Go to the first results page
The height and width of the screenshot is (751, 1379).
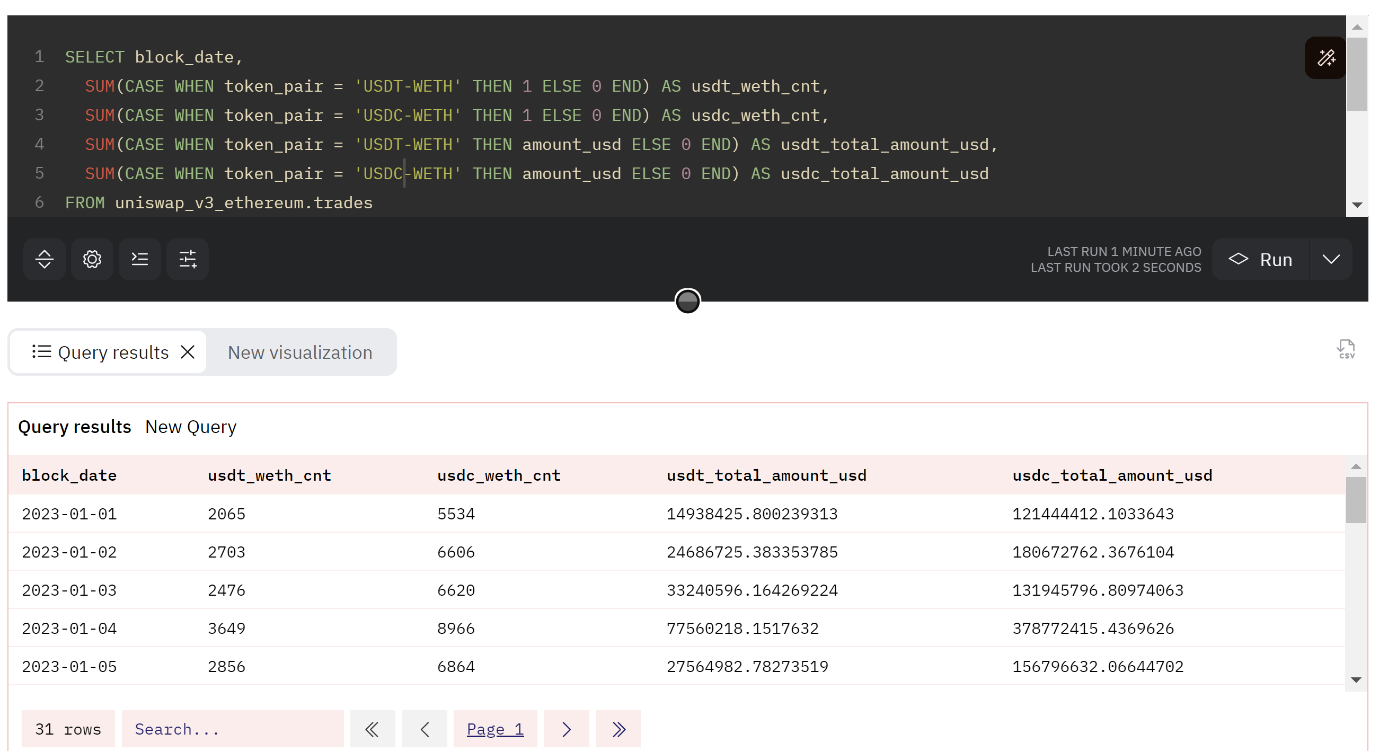click(x=372, y=729)
